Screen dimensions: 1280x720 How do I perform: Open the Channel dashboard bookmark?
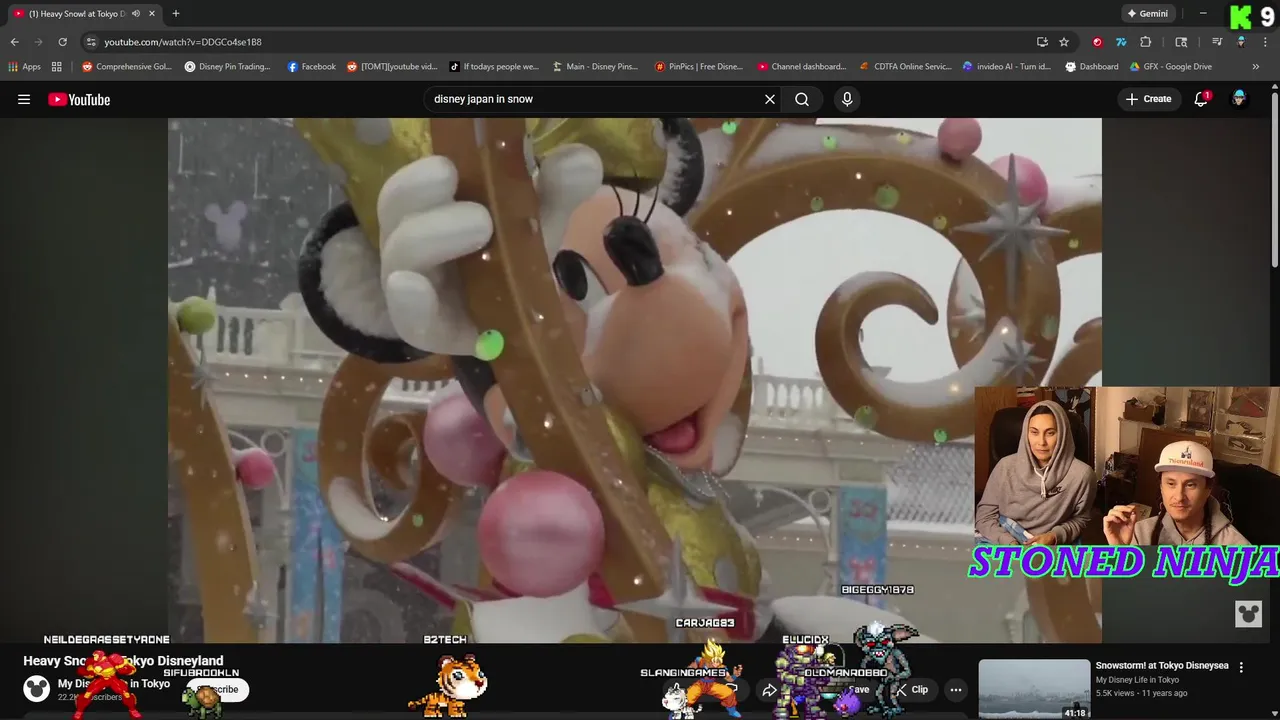click(802, 67)
